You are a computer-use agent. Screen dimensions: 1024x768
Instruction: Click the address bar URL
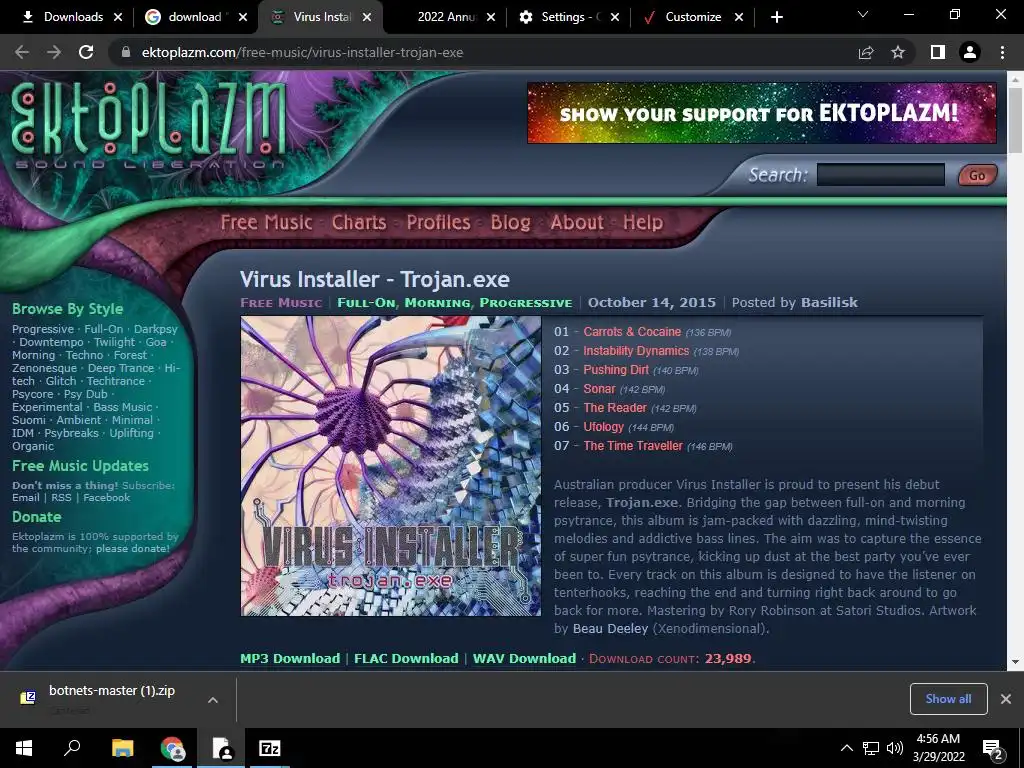point(302,52)
